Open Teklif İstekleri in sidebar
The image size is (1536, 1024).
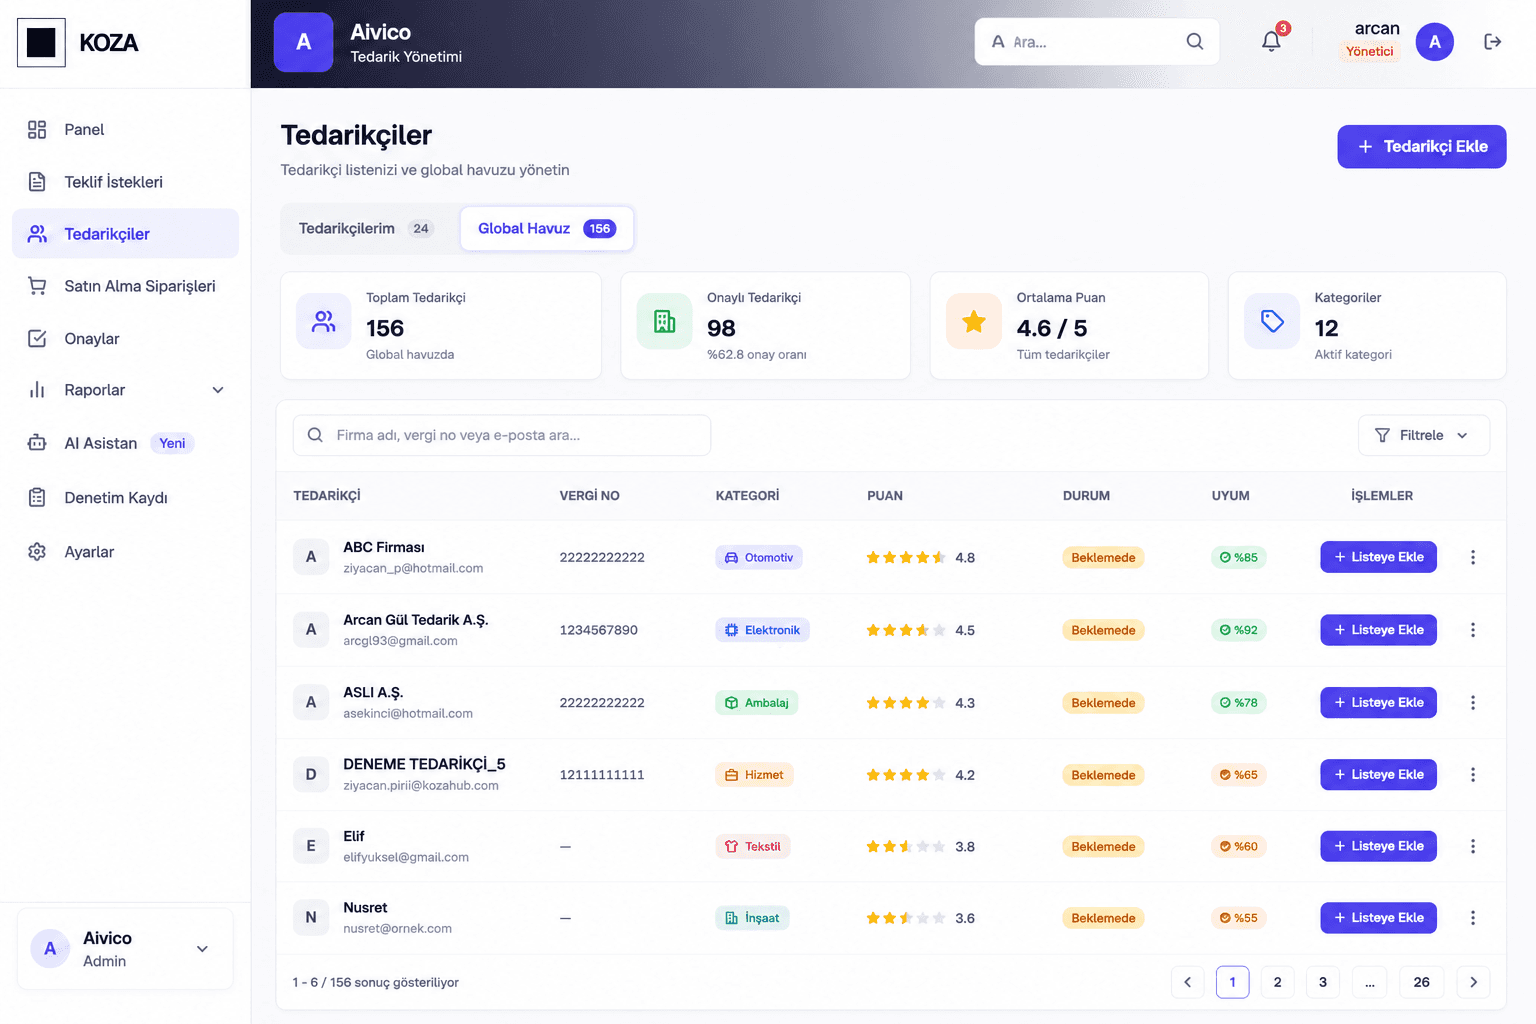(x=125, y=182)
